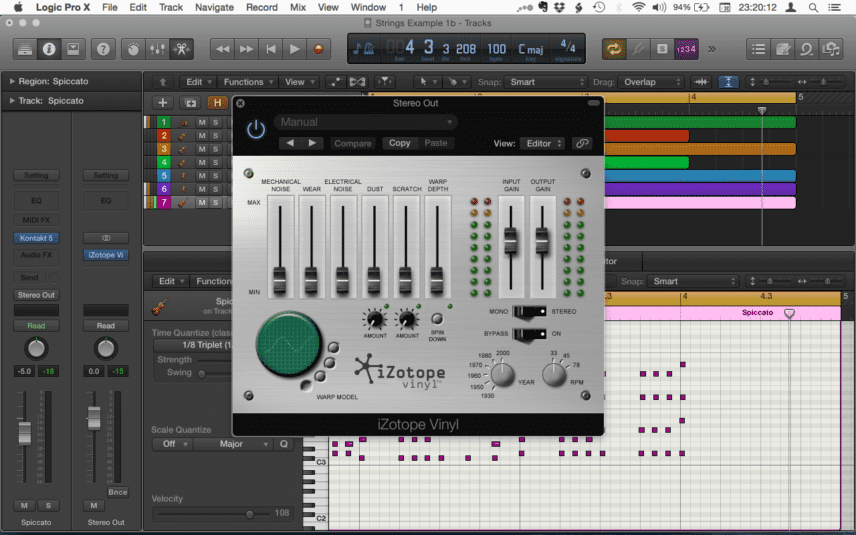Toggle the Vertical Auto Zoom icon
856x535 pixels.
pyautogui.click(x=728, y=82)
